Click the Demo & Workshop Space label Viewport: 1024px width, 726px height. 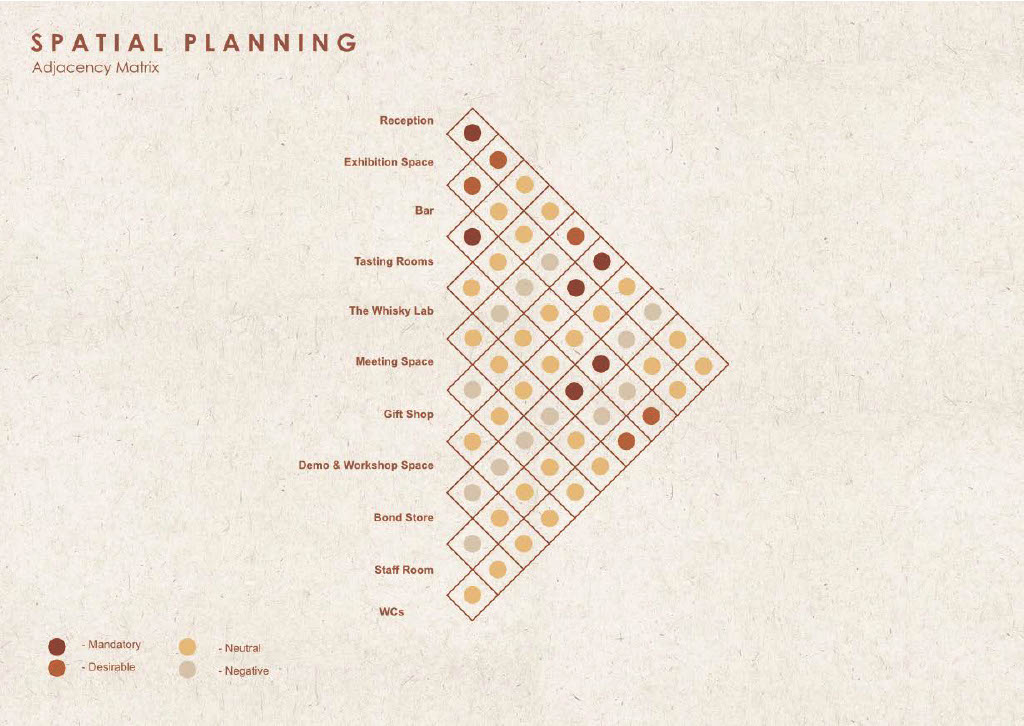click(366, 465)
